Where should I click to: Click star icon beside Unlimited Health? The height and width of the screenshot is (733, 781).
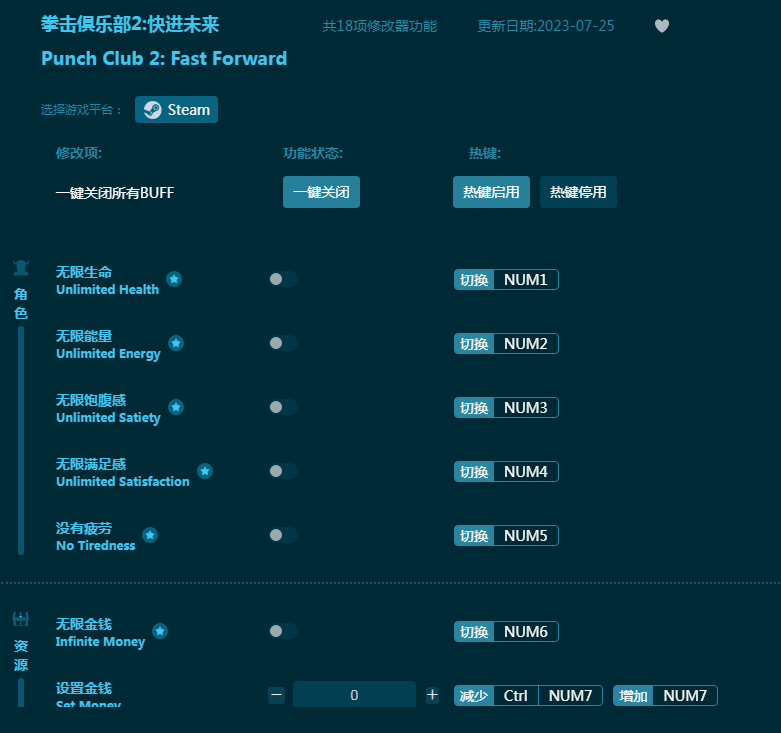tap(174, 279)
